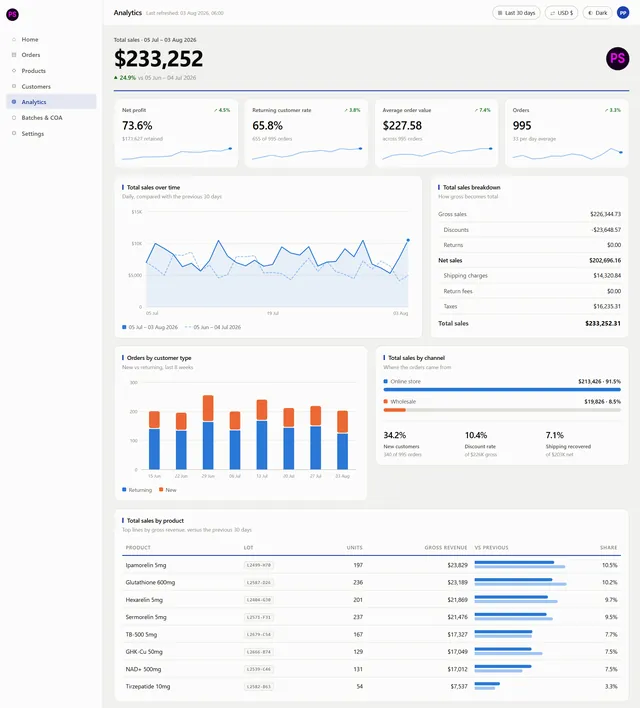Click the half-moon icon in Dark button
This screenshot has height=708, width=640.
pyautogui.click(x=590, y=13)
